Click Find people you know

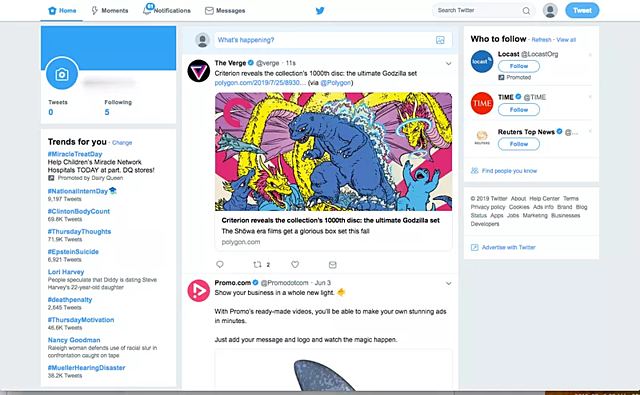509,171
